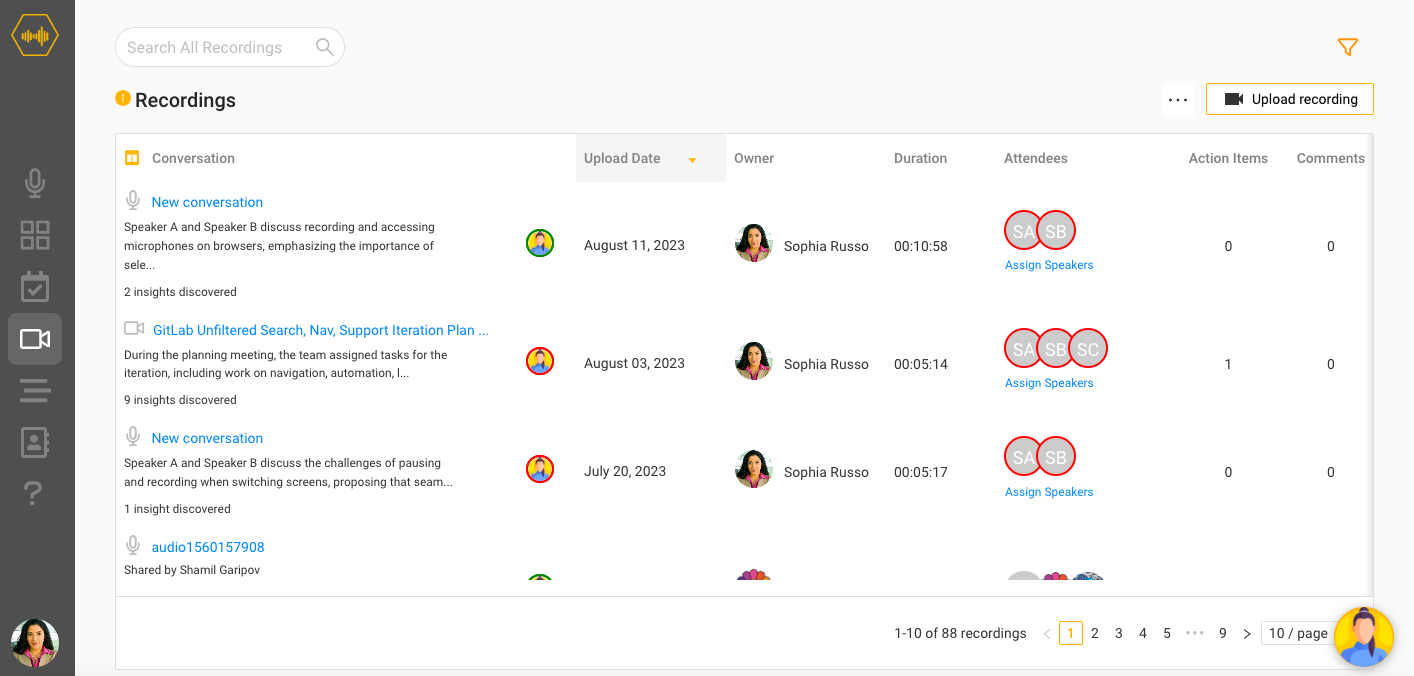1414x676 pixels.
Task: Toggle the Upload Date sort arrow
Action: (692, 160)
